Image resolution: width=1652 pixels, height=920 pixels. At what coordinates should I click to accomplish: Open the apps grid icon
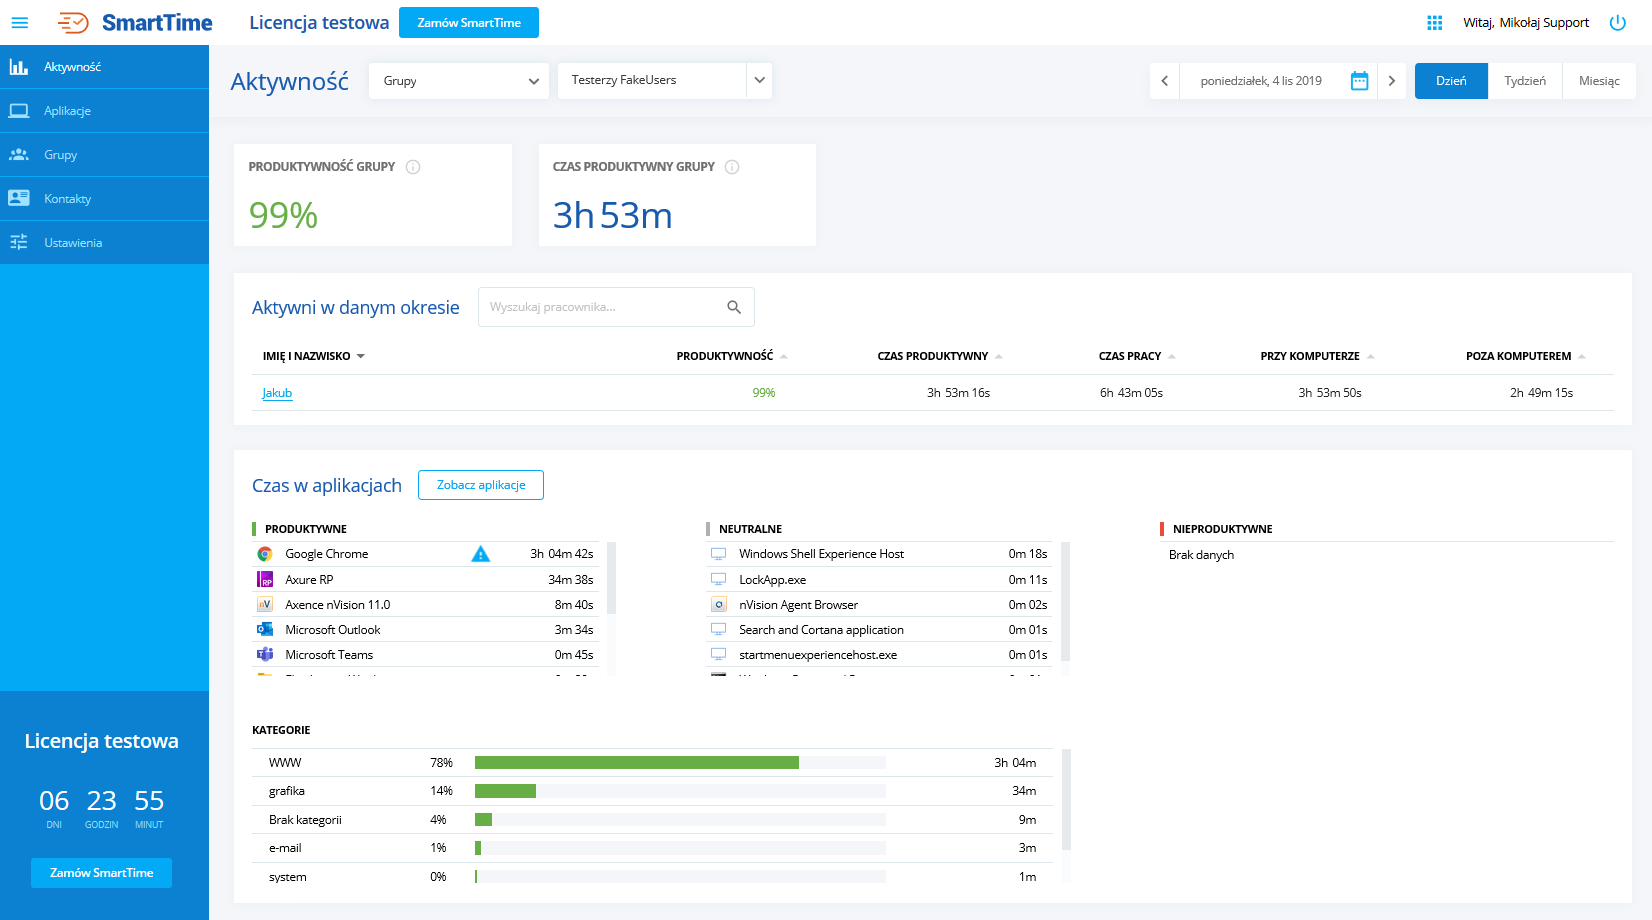[1434, 23]
